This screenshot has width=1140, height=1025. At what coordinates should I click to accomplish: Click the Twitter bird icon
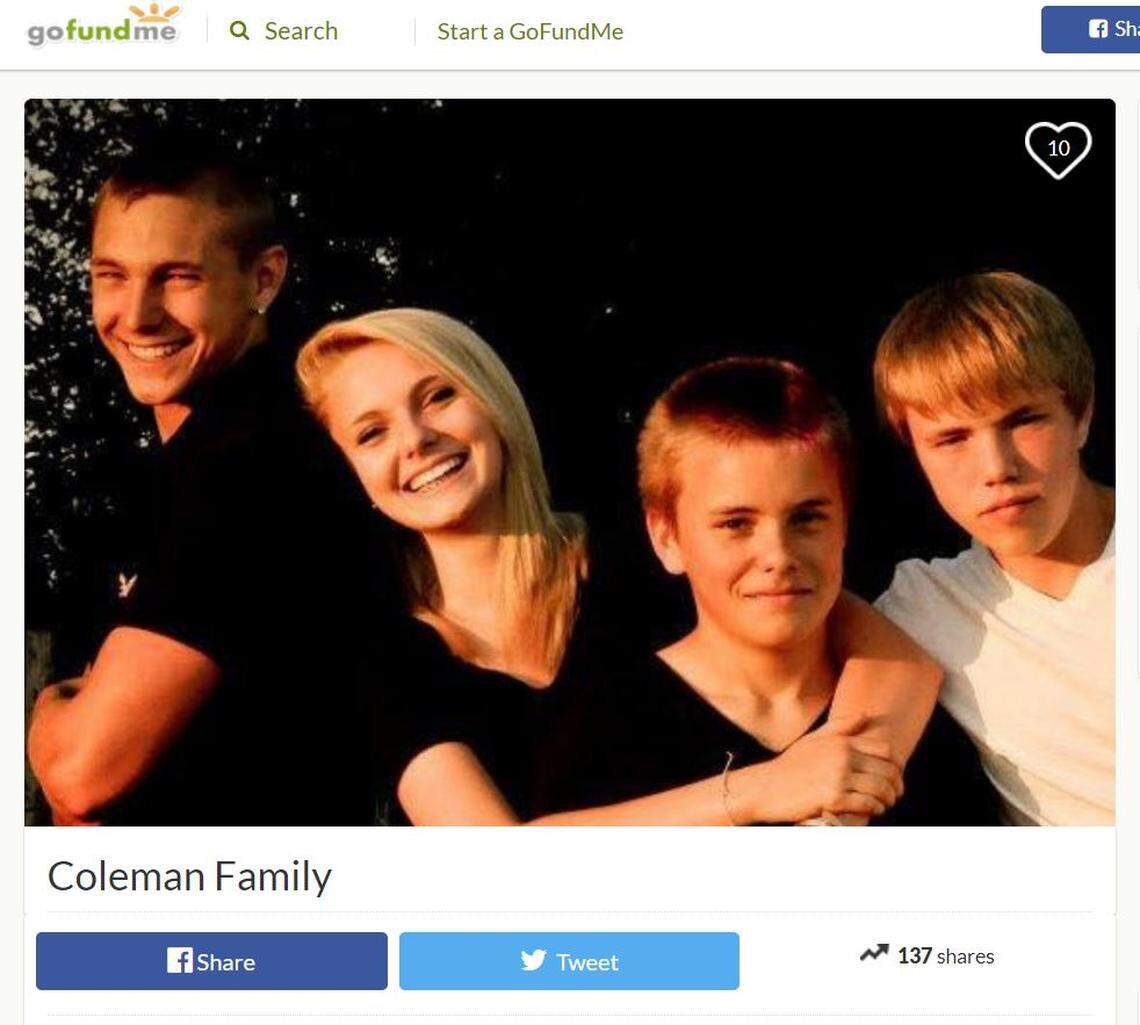click(x=533, y=960)
